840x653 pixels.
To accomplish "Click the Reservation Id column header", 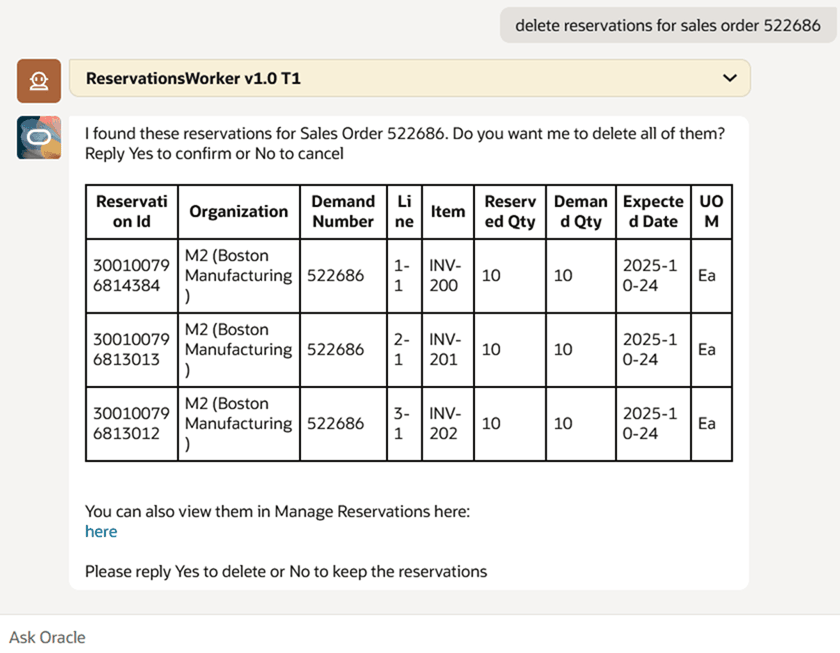I will [x=131, y=211].
